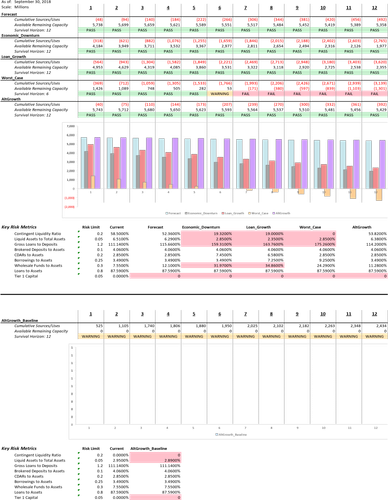Select Gross Loans to Deposits in the upper metrics
388x500 pixels.
tap(35, 244)
